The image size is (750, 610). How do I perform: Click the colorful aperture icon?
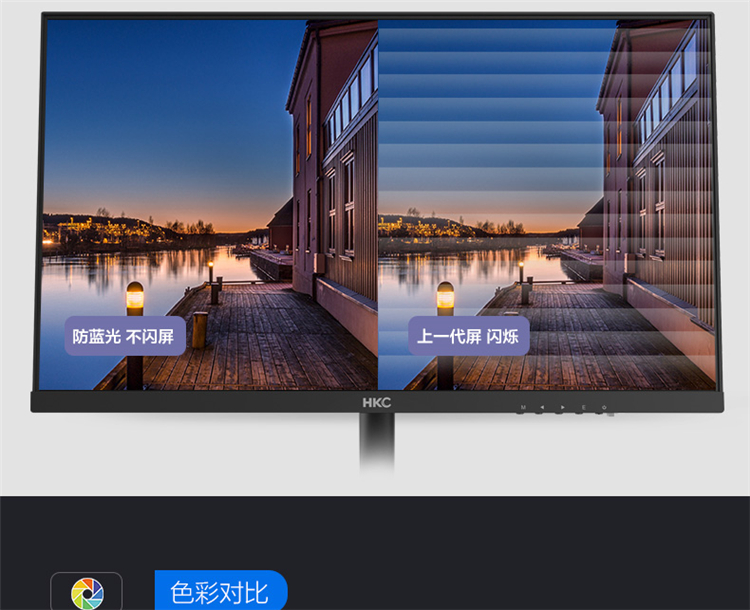click(x=87, y=593)
